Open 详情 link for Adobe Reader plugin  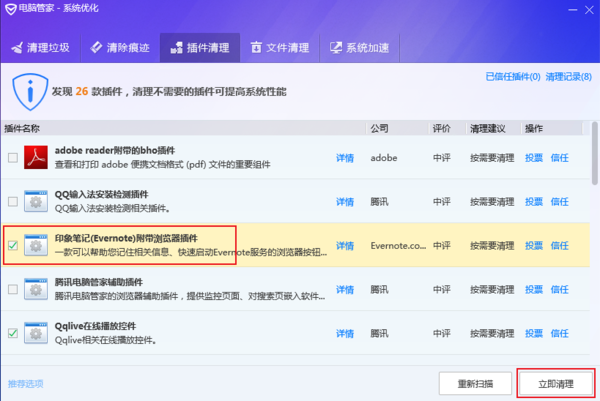coord(345,158)
